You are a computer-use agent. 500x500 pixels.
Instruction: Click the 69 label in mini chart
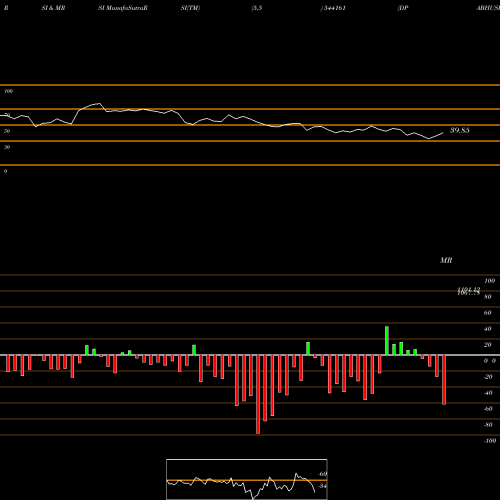(323, 474)
